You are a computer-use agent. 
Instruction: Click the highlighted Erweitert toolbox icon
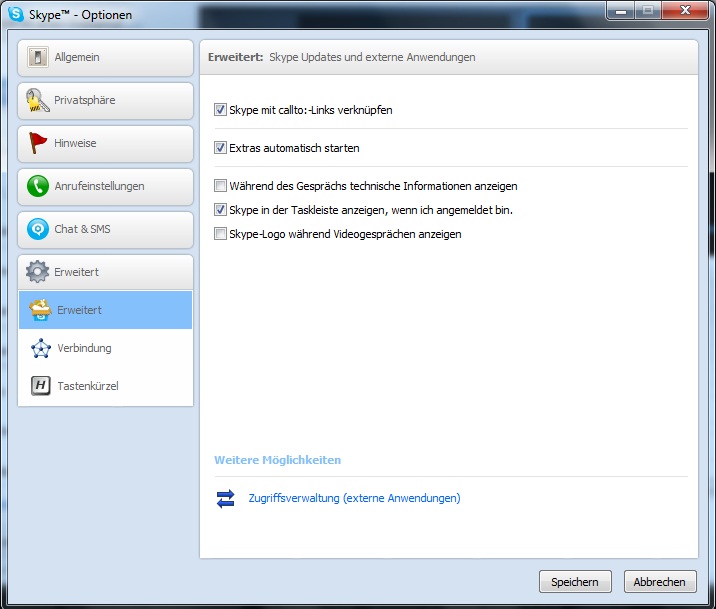pyautogui.click(x=40, y=310)
